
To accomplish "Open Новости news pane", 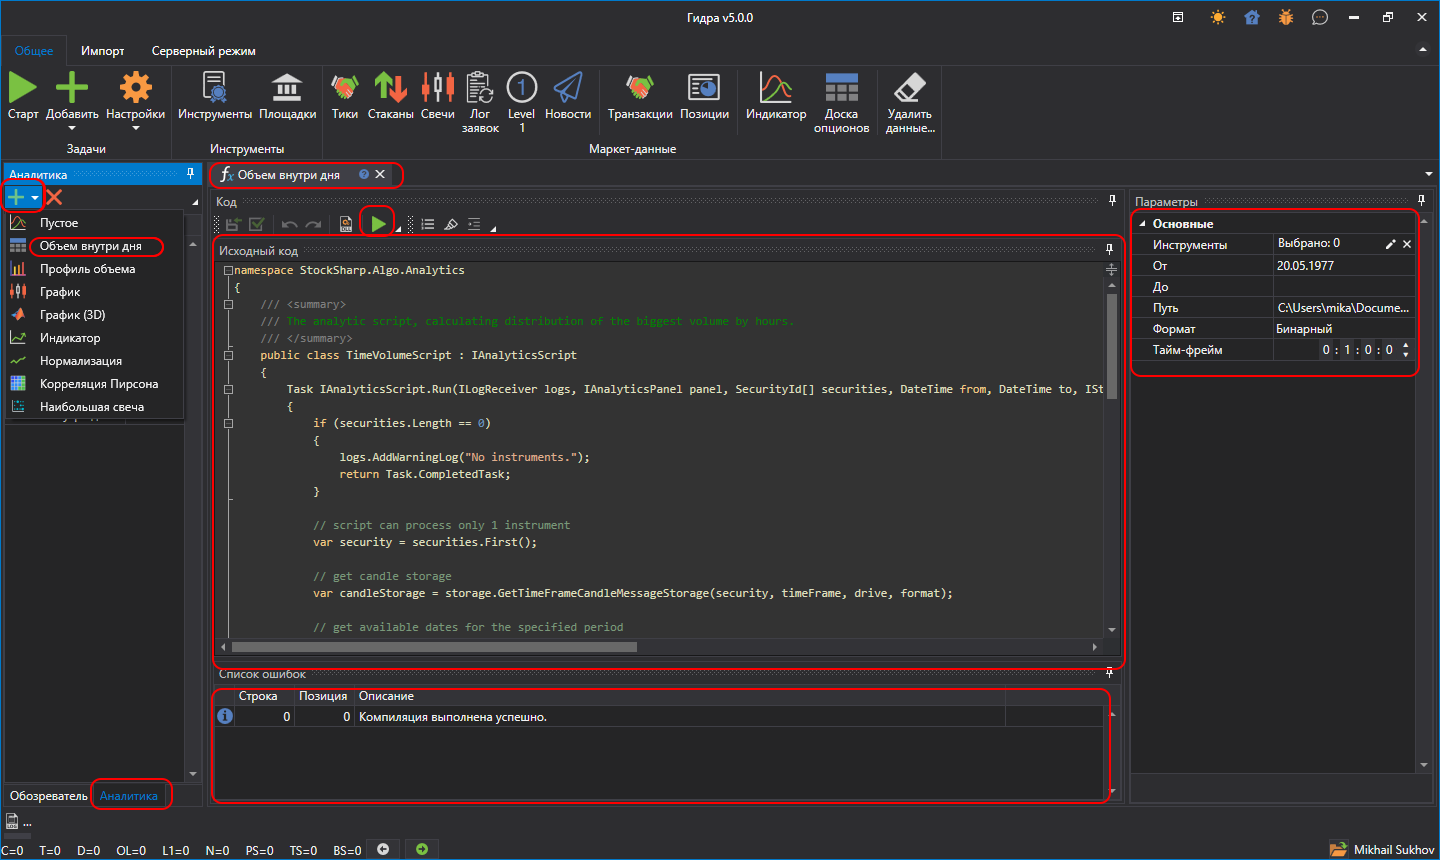I will [x=568, y=95].
